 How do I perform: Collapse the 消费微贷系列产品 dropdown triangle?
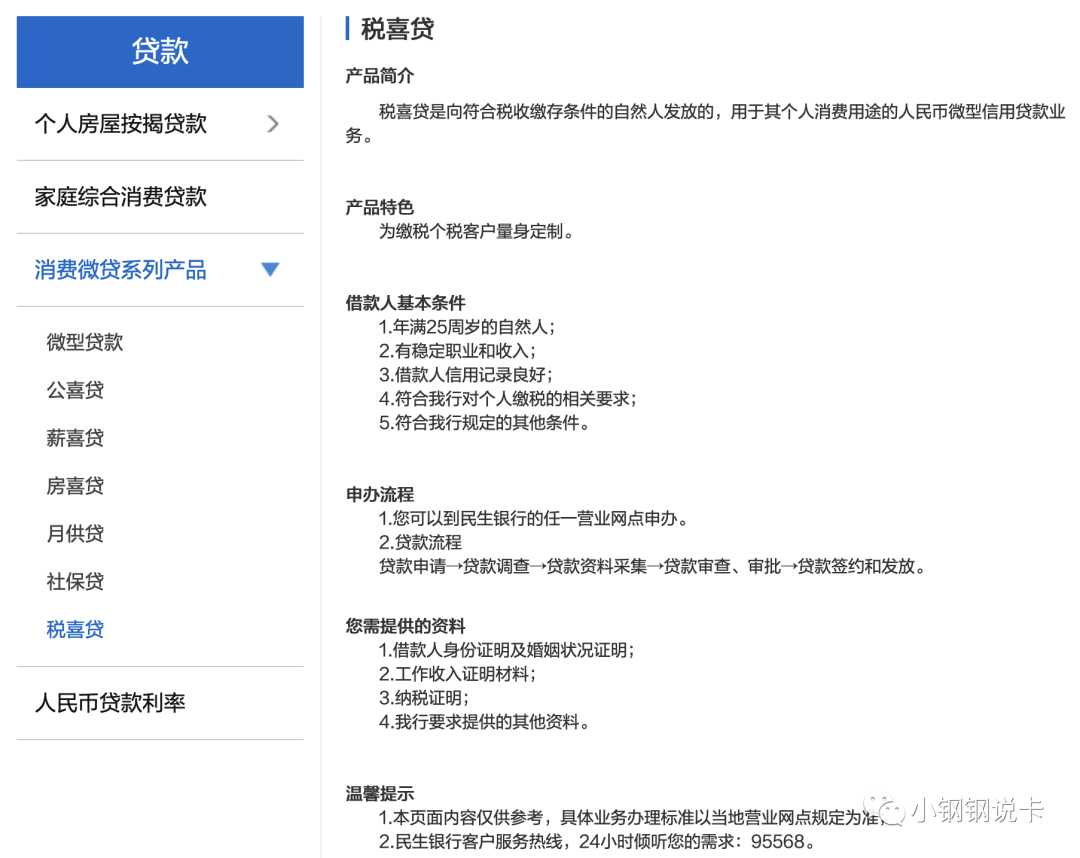point(270,269)
